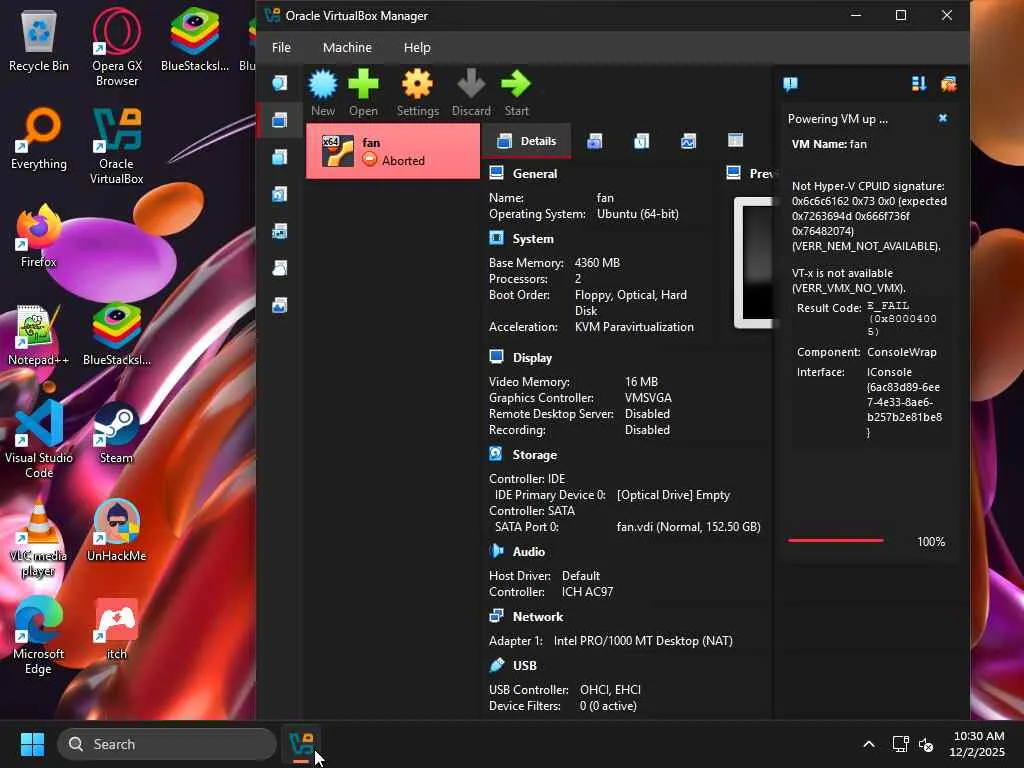
Task: Click the Preview section header
Action: (761, 174)
